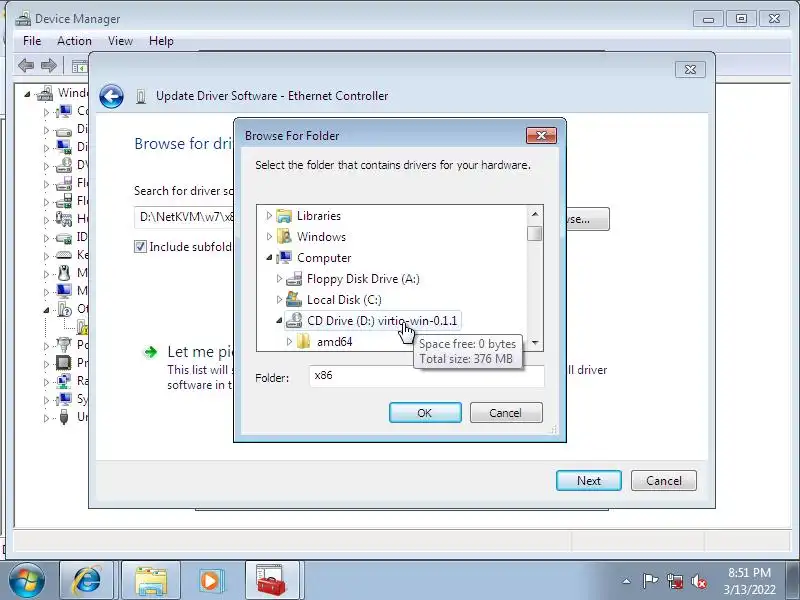Screen dimensions: 800x600
Task: Select the Mice device category icon
Action: click(x=63, y=273)
